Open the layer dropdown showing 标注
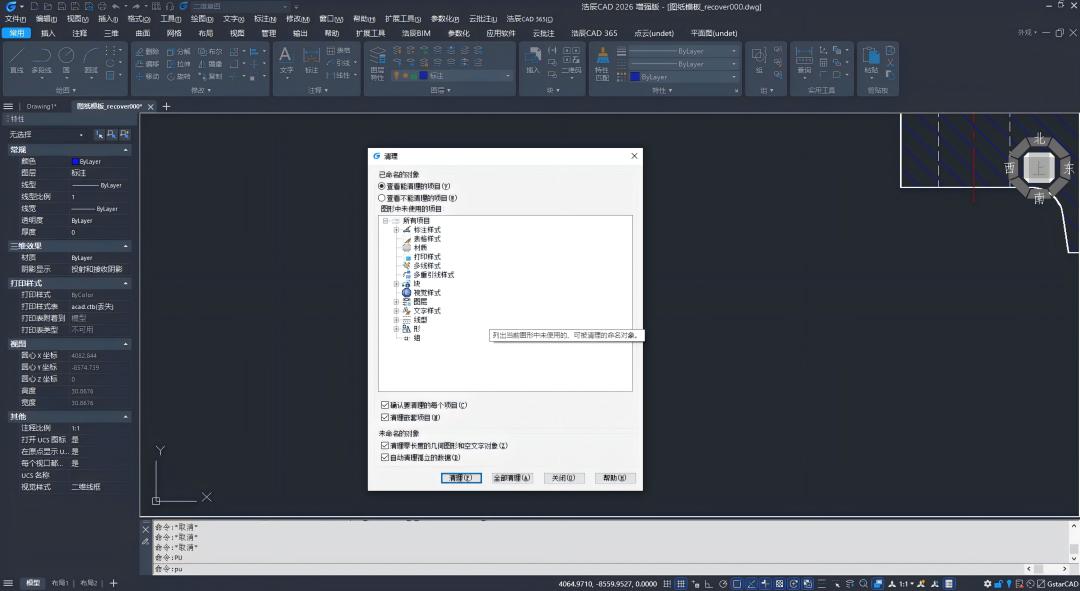 pyautogui.click(x=508, y=76)
